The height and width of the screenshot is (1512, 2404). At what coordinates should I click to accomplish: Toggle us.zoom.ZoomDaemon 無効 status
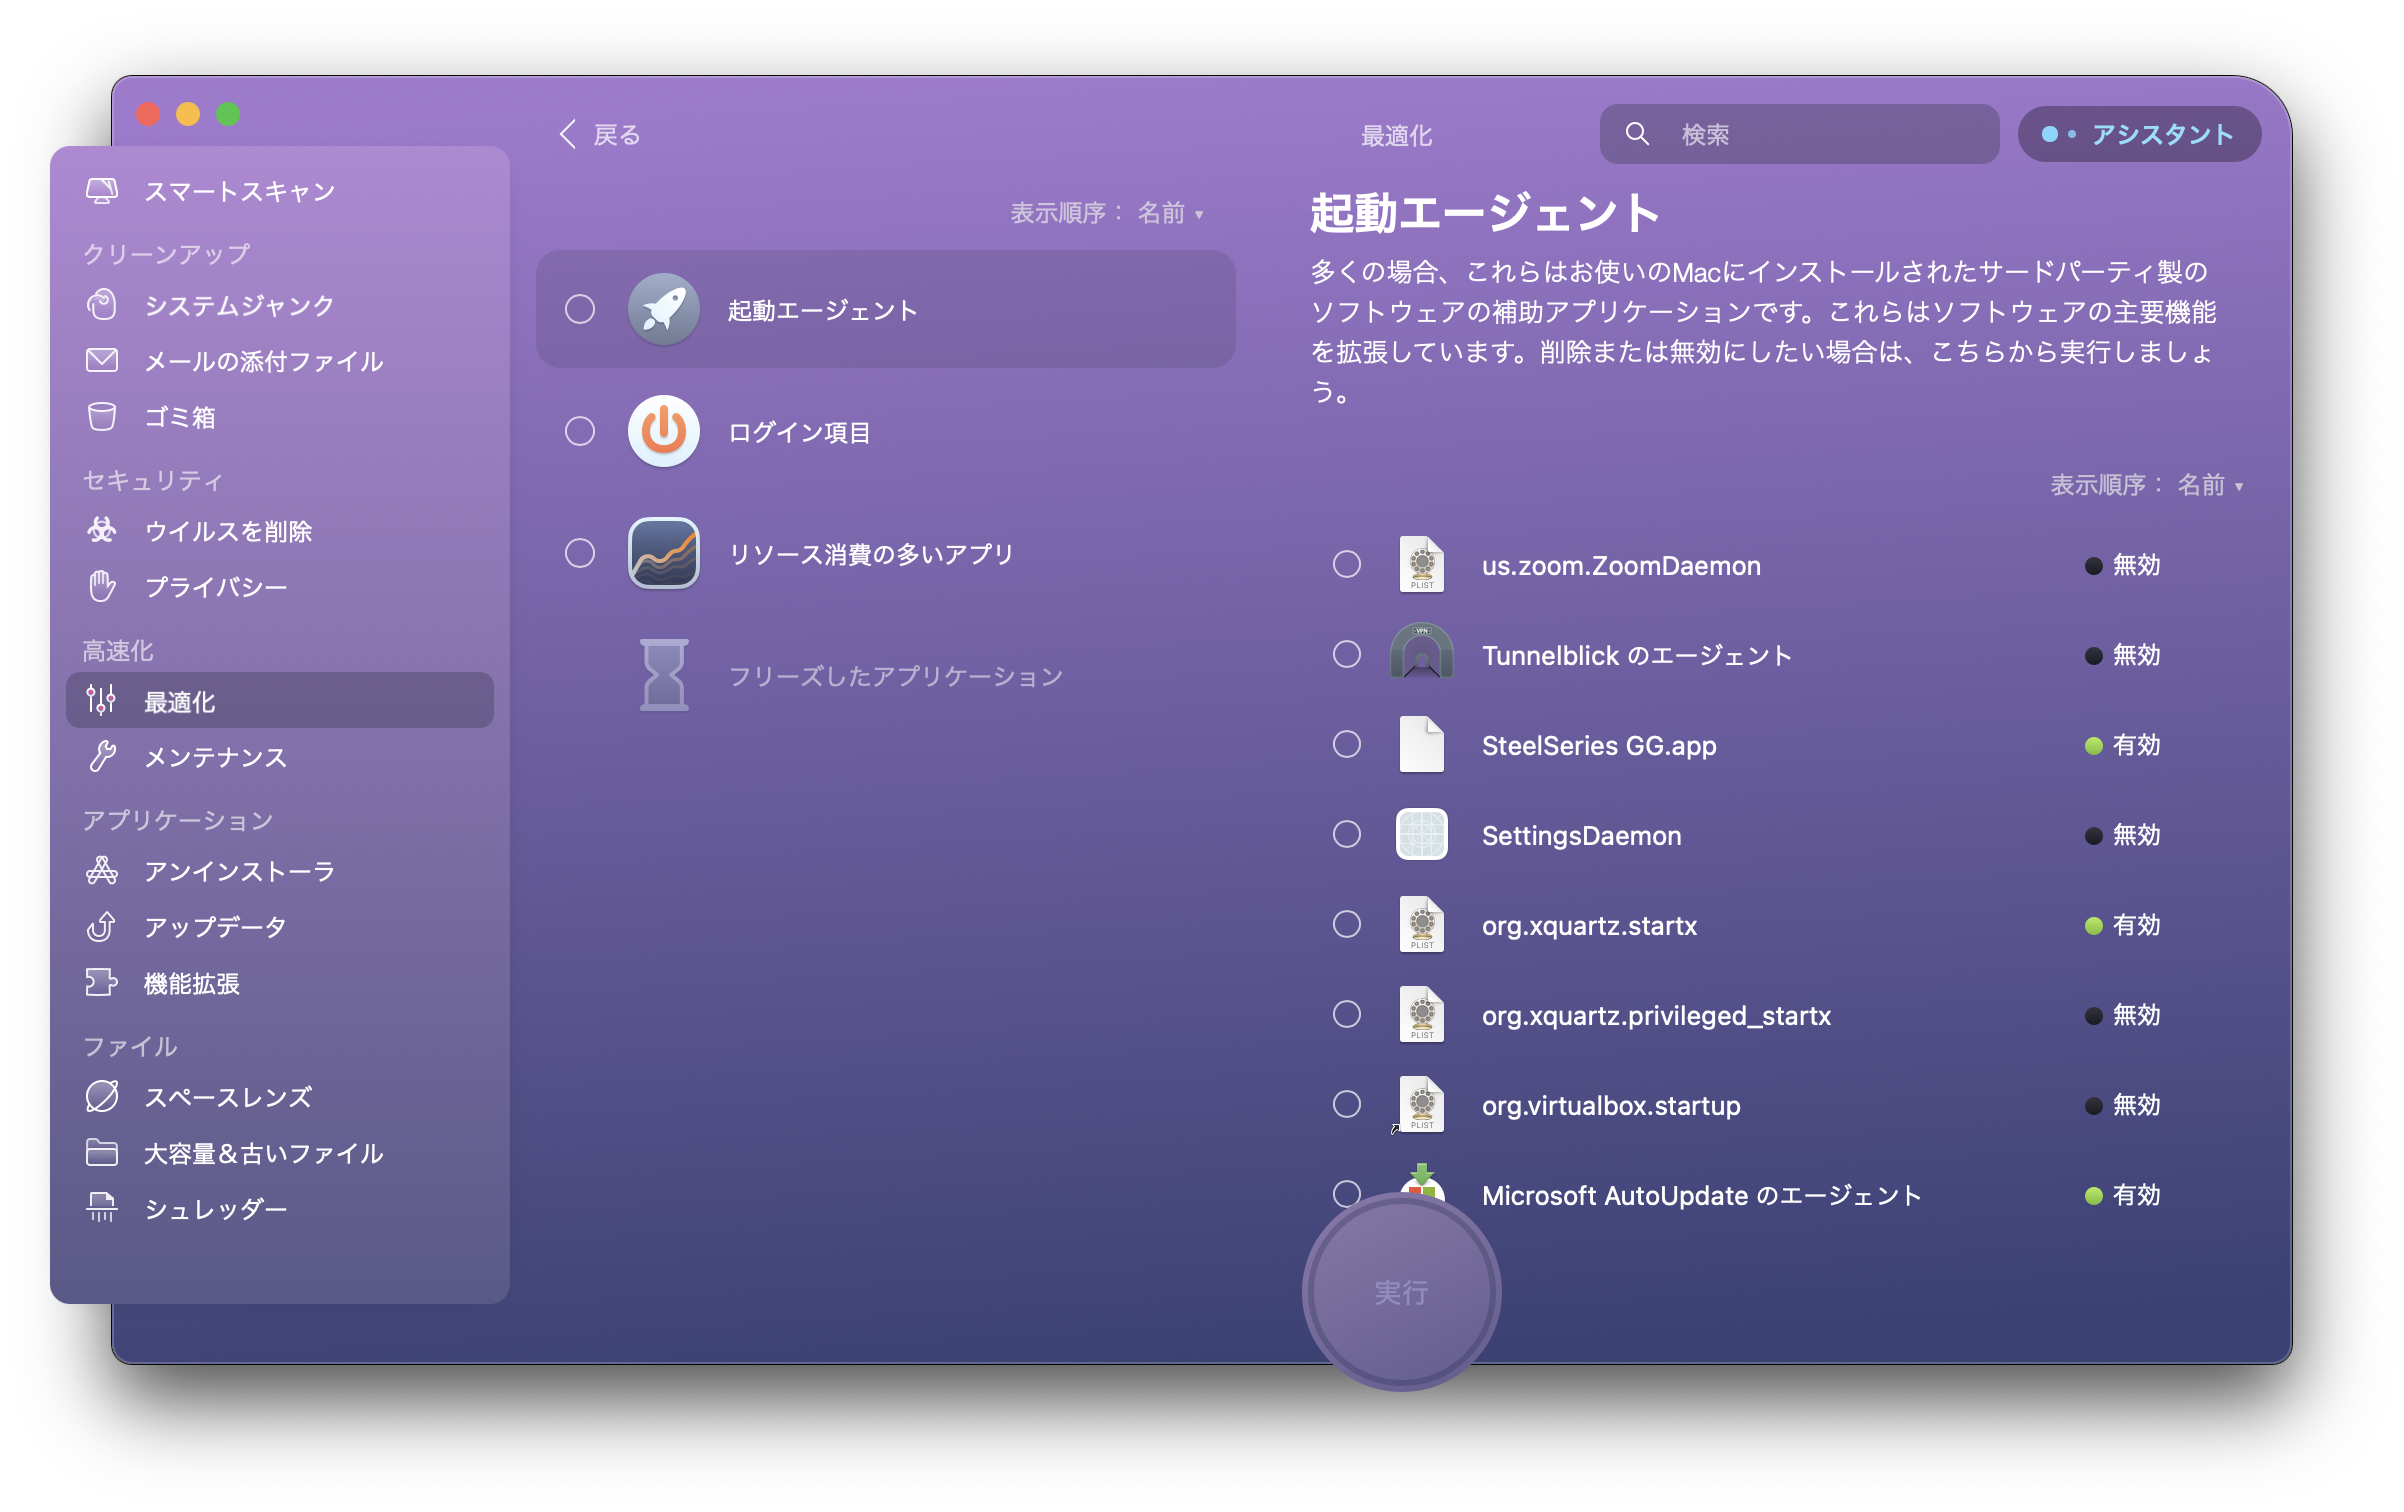[2122, 565]
